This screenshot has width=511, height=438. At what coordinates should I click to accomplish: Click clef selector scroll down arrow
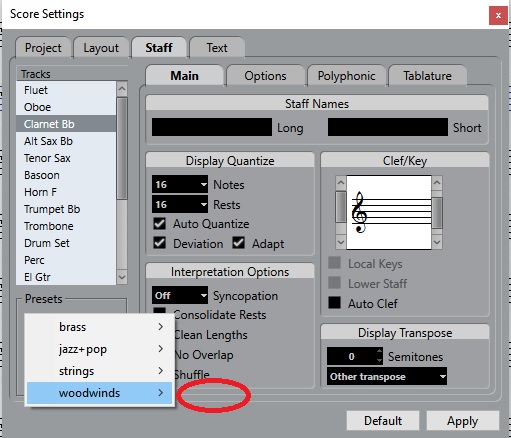pos(341,242)
